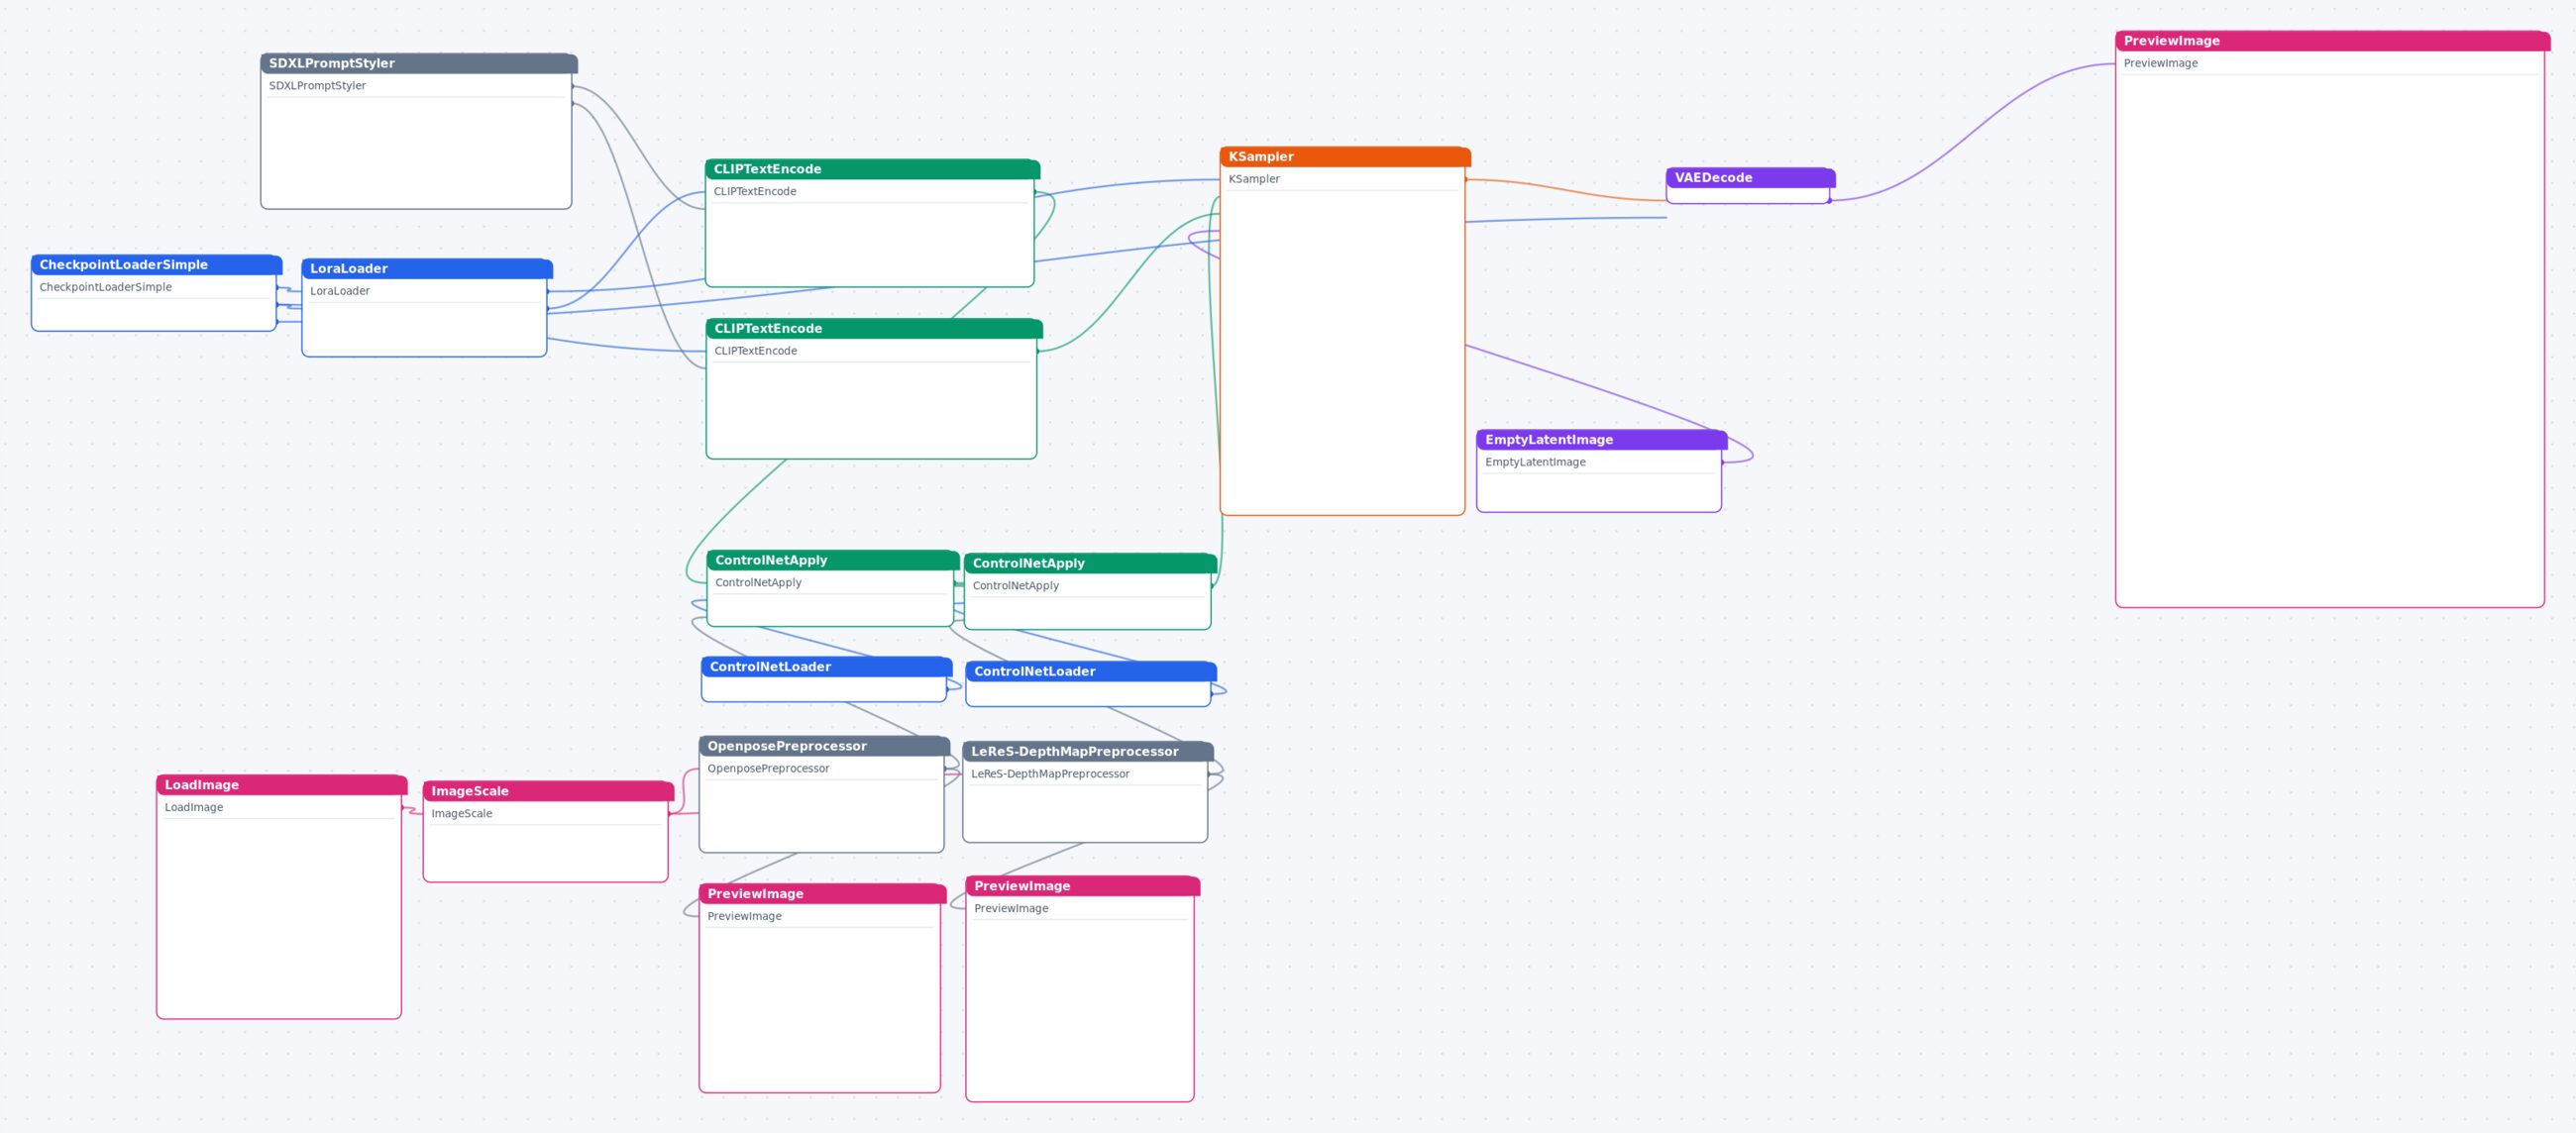Screen dimensions: 2576x1133
Task: Select the SDXLPromptStyler node title bar
Action: [418, 63]
